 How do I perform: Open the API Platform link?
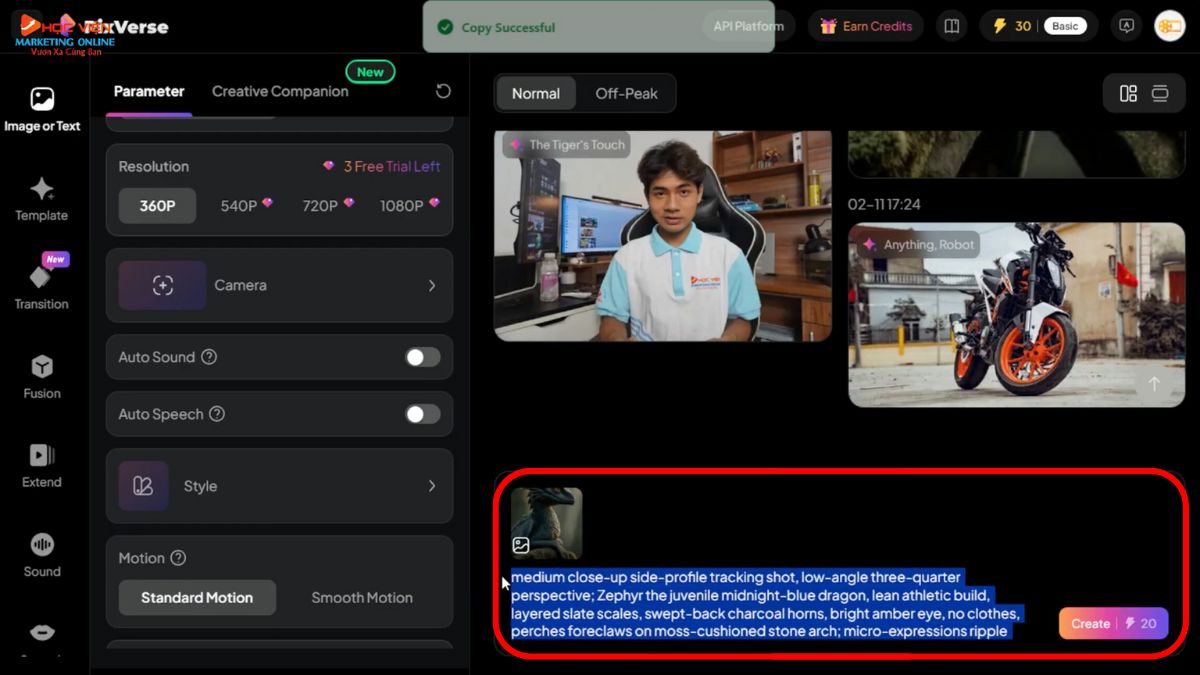coord(749,26)
